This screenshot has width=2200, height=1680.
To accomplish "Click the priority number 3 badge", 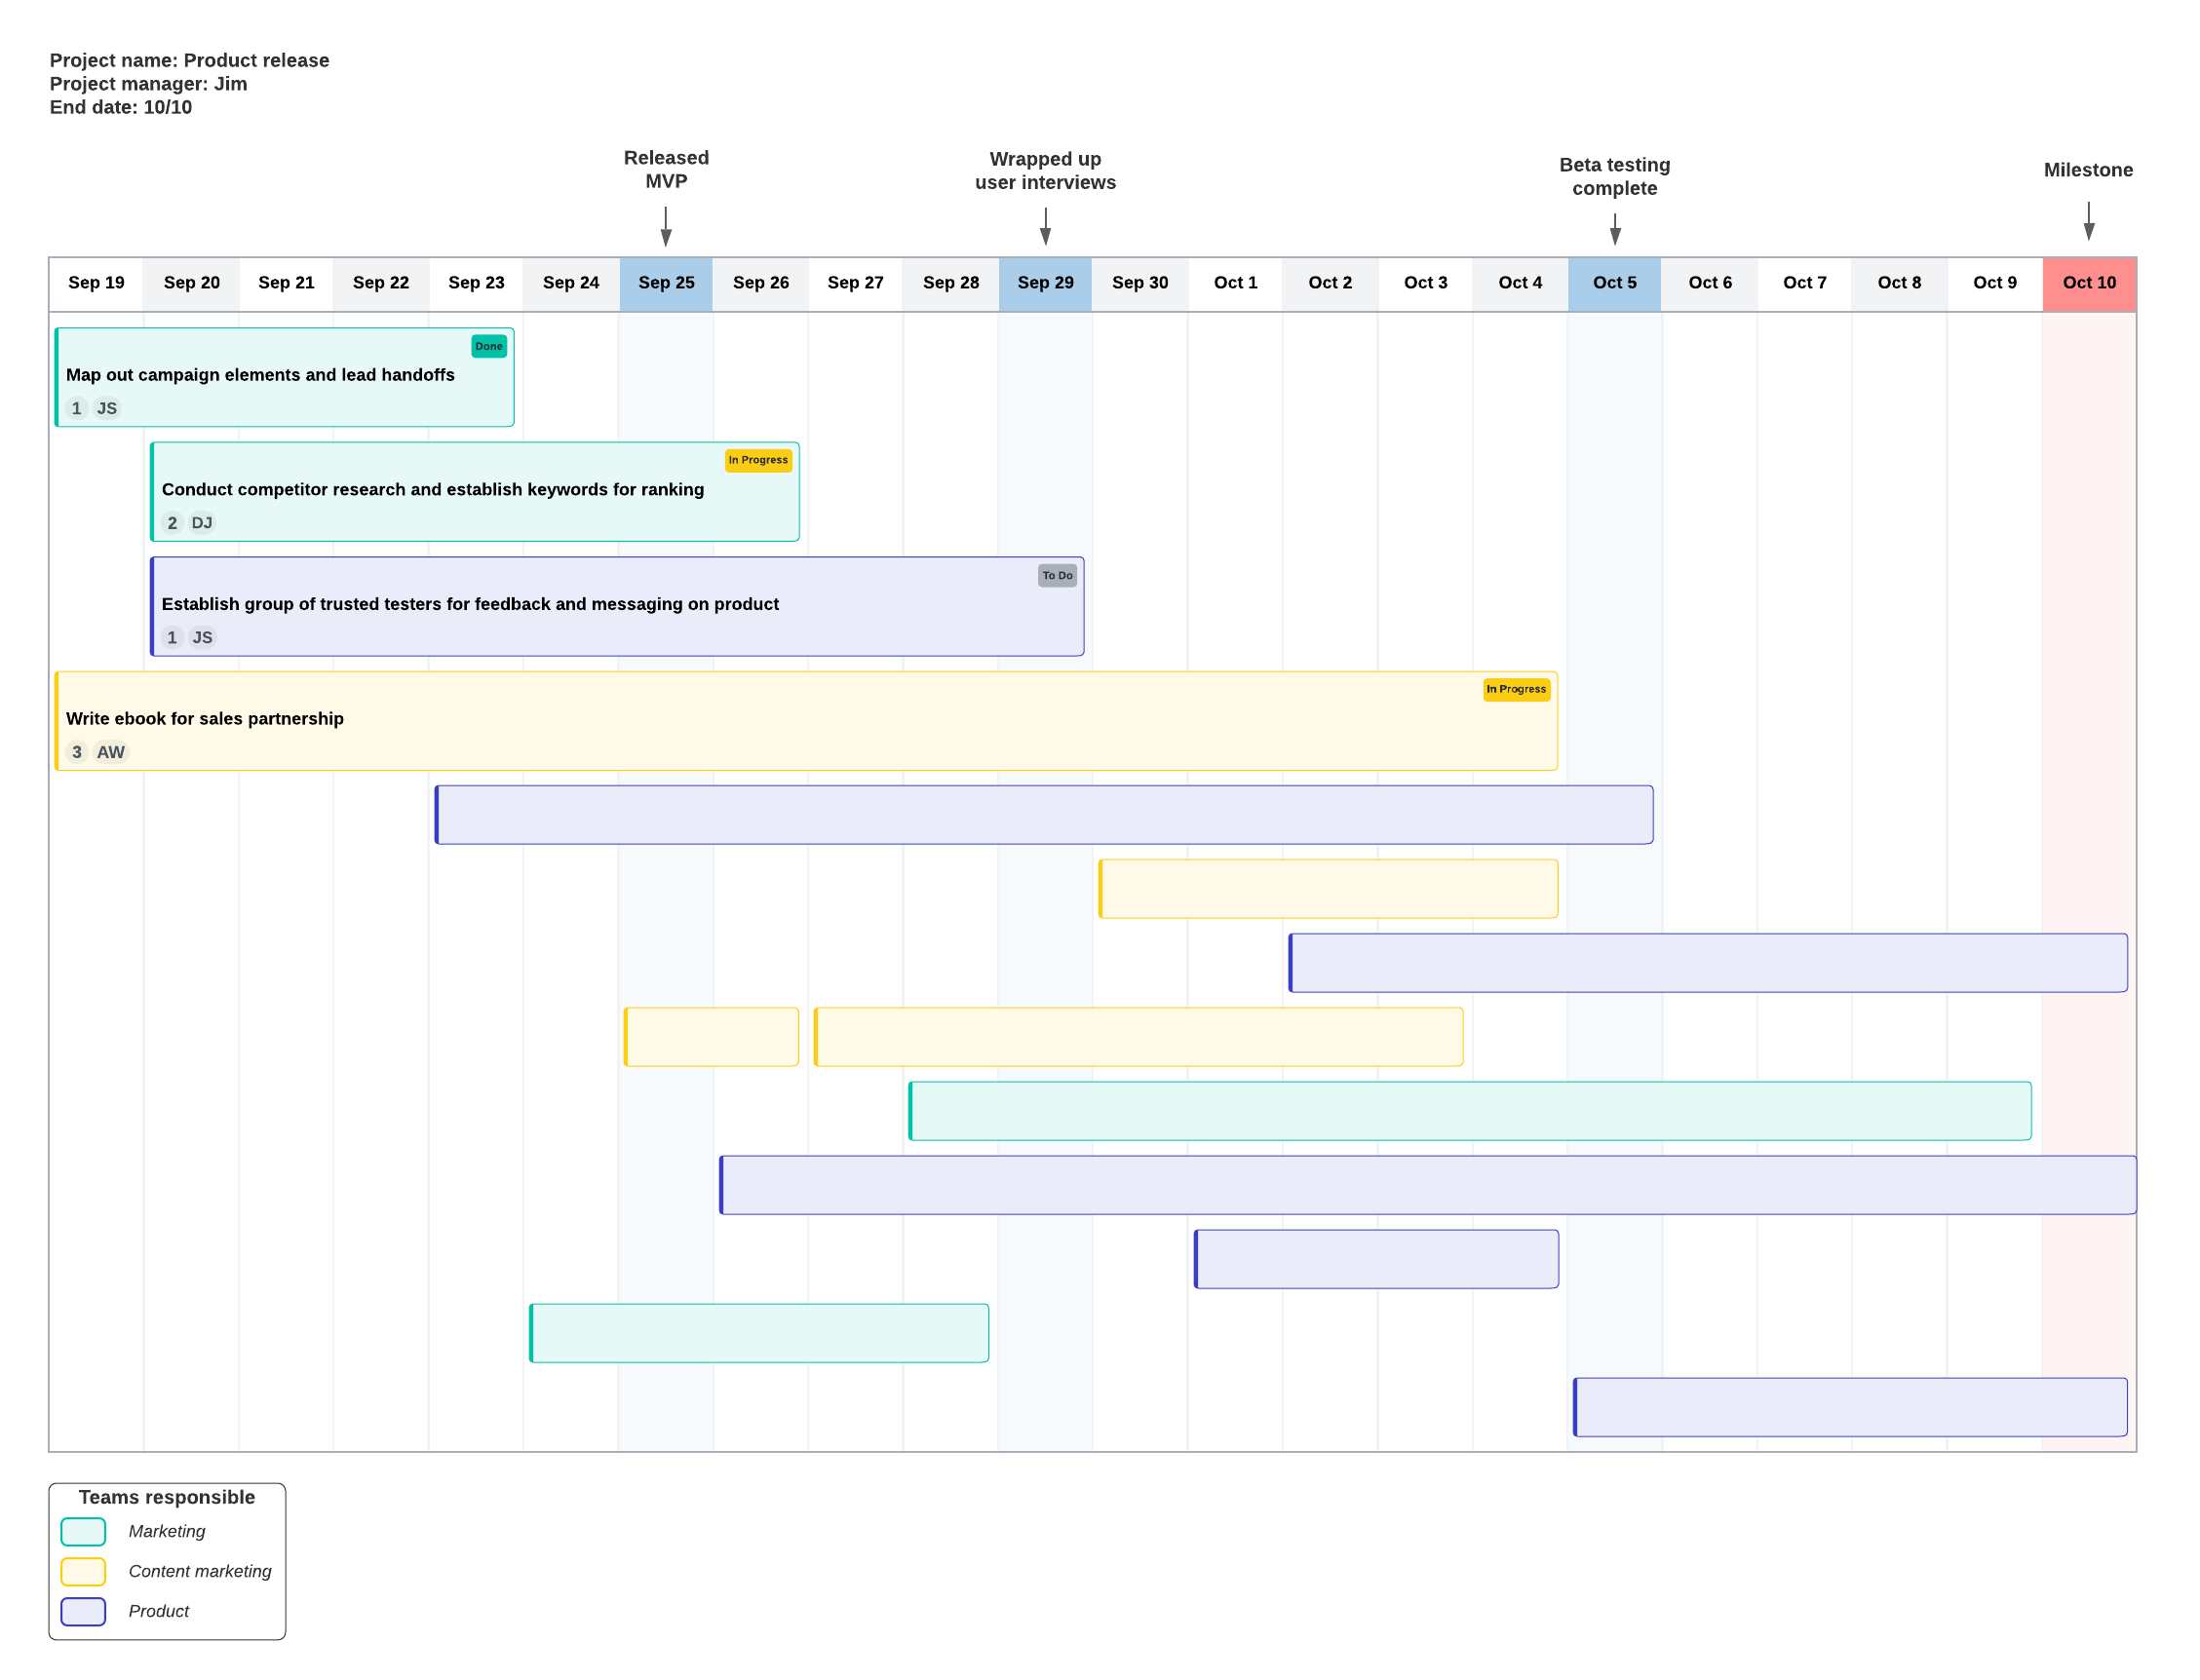I will pos(76,752).
